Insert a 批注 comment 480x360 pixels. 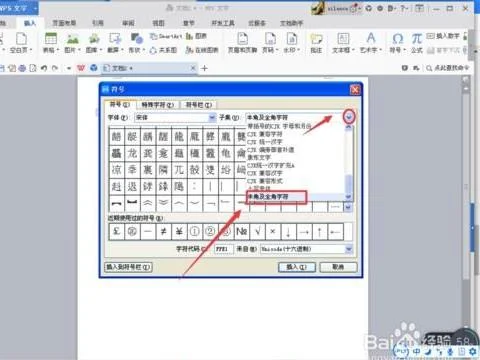[316, 43]
